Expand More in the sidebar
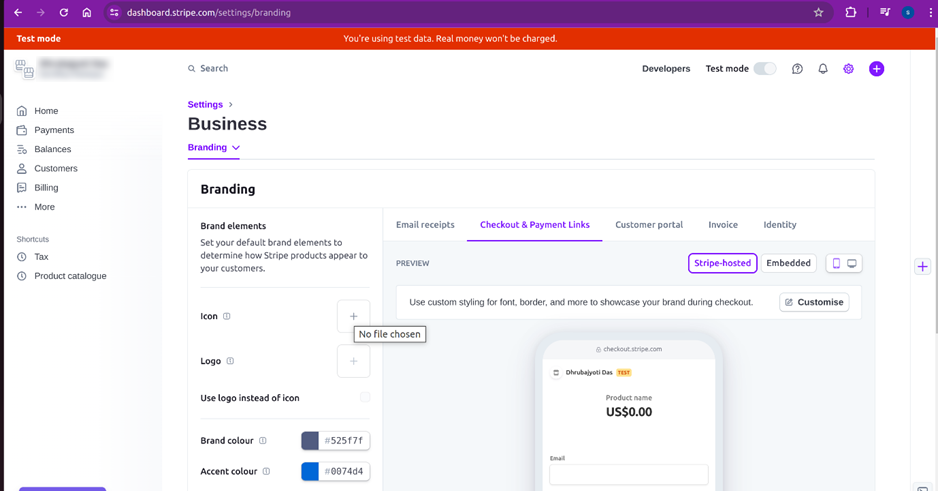The height and width of the screenshot is (491, 938). pyautogui.click(x=44, y=207)
